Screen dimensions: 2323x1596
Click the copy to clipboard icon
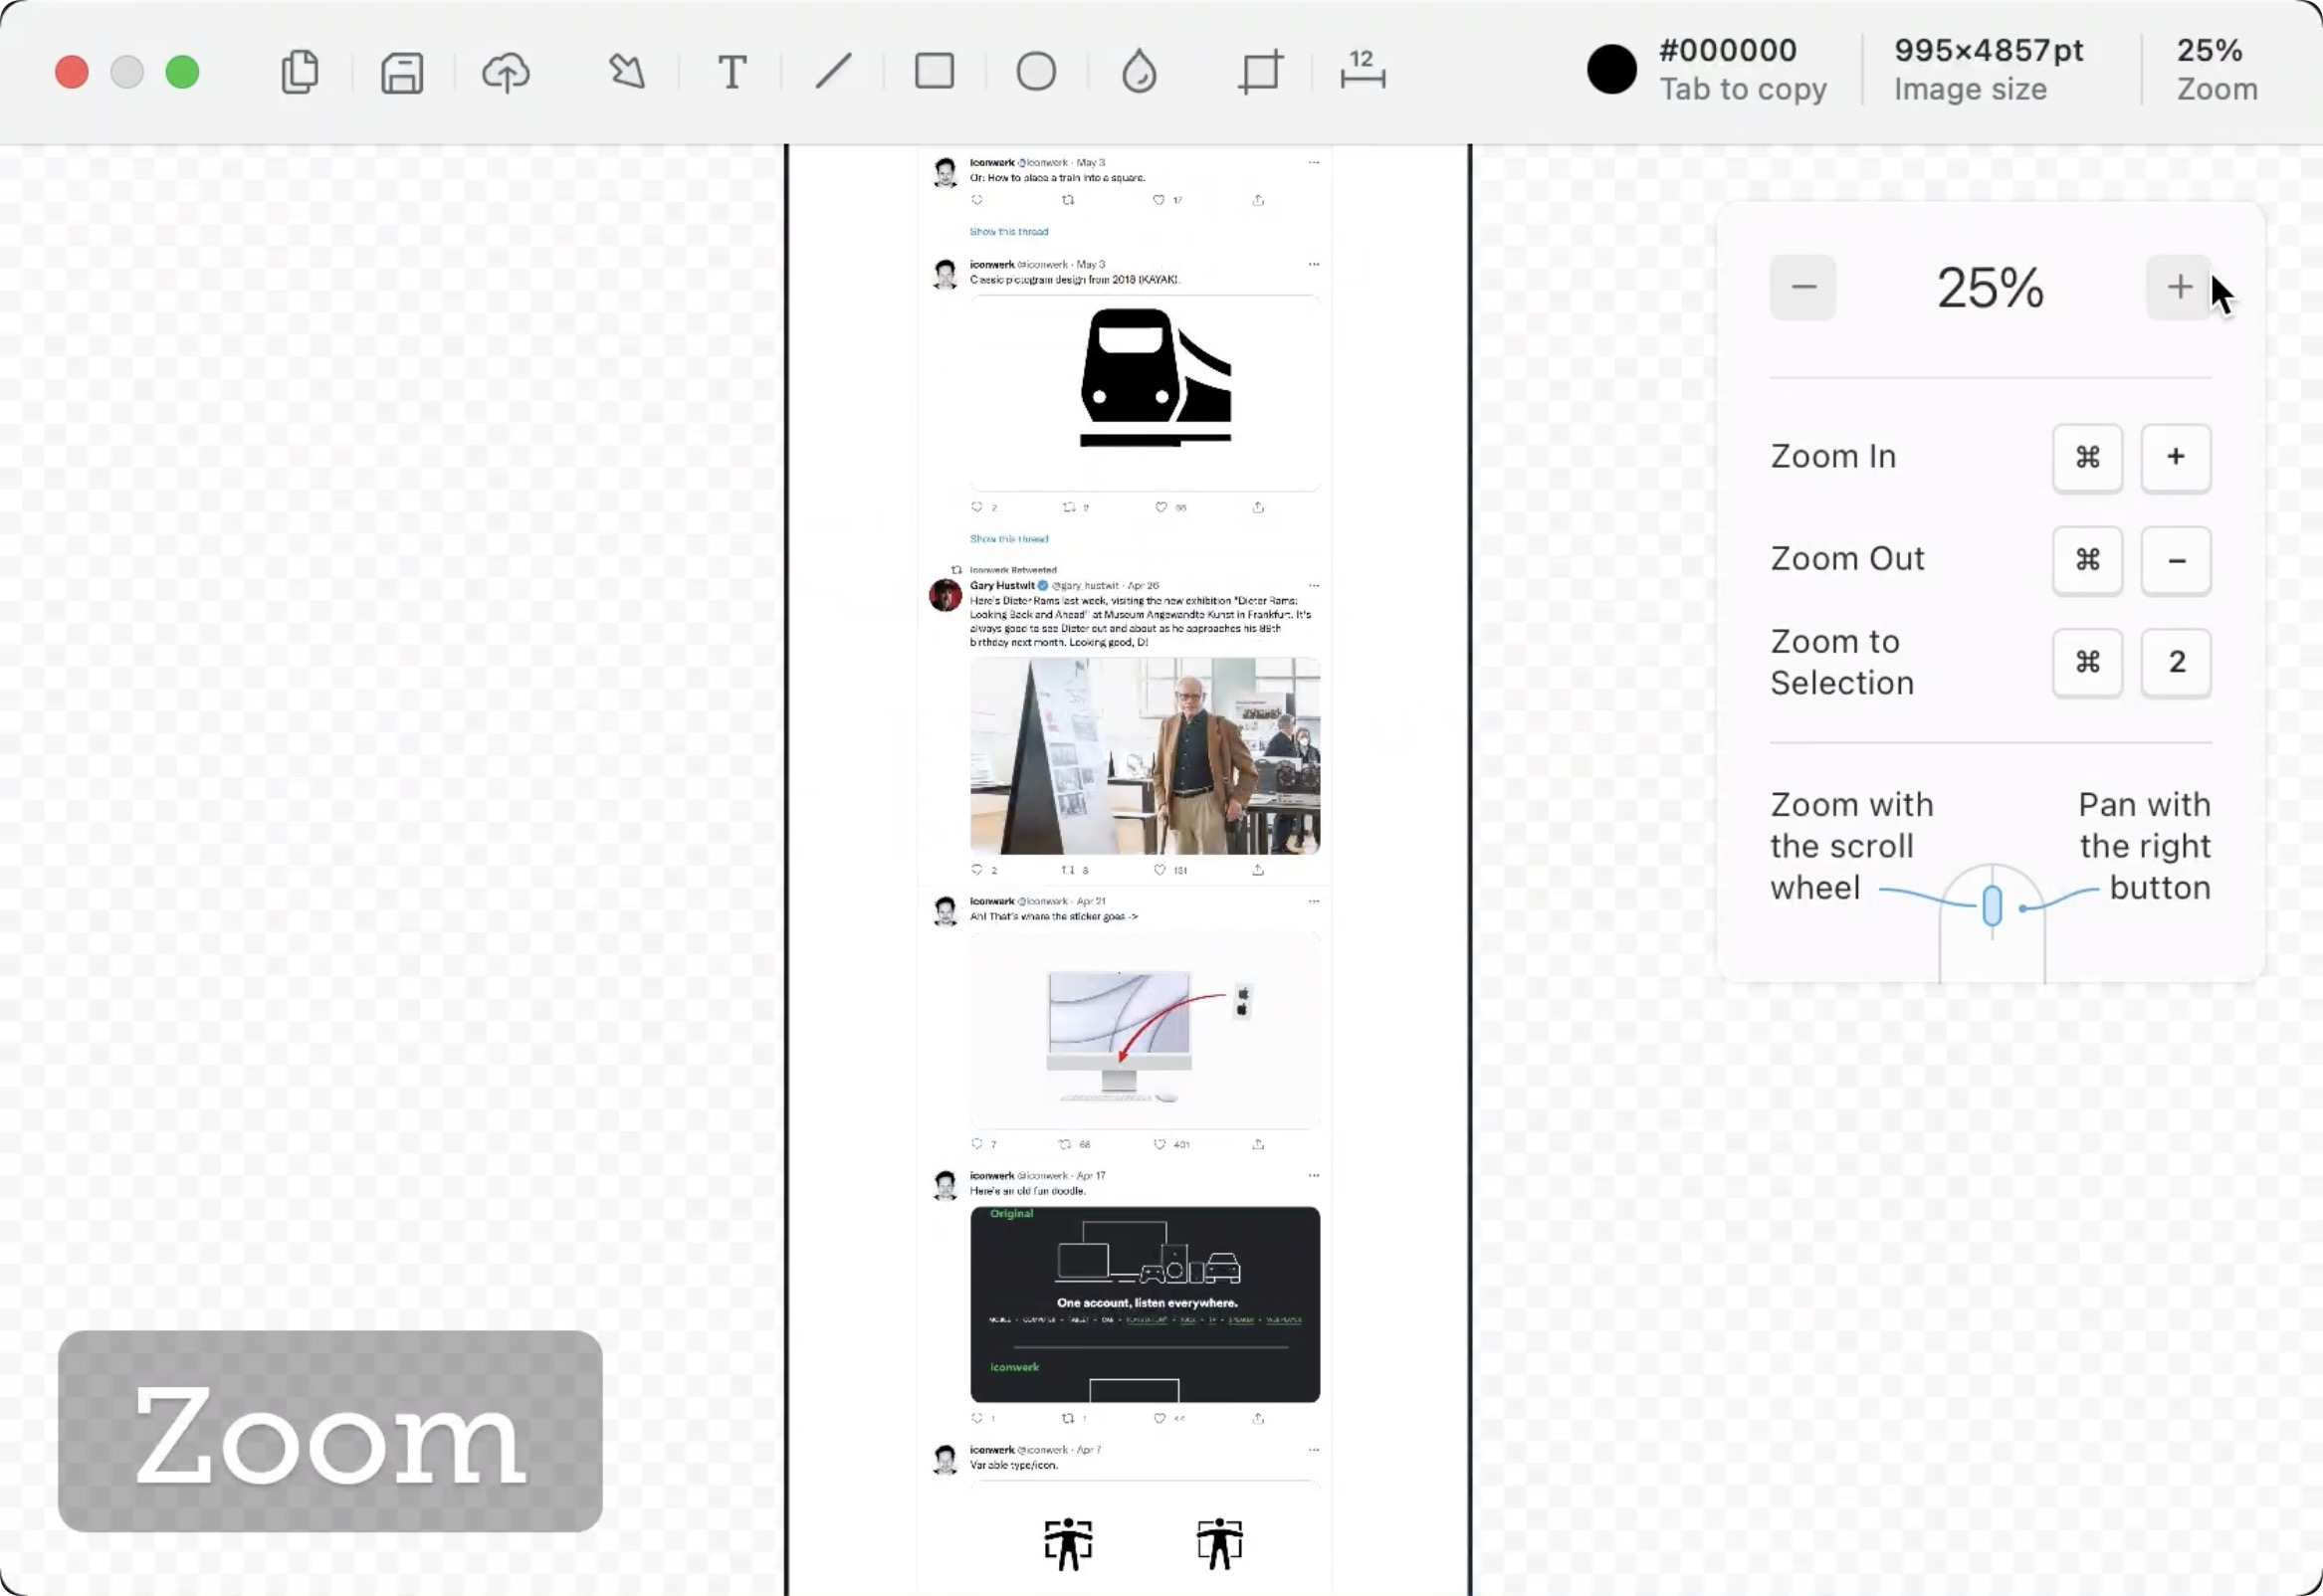click(300, 72)
